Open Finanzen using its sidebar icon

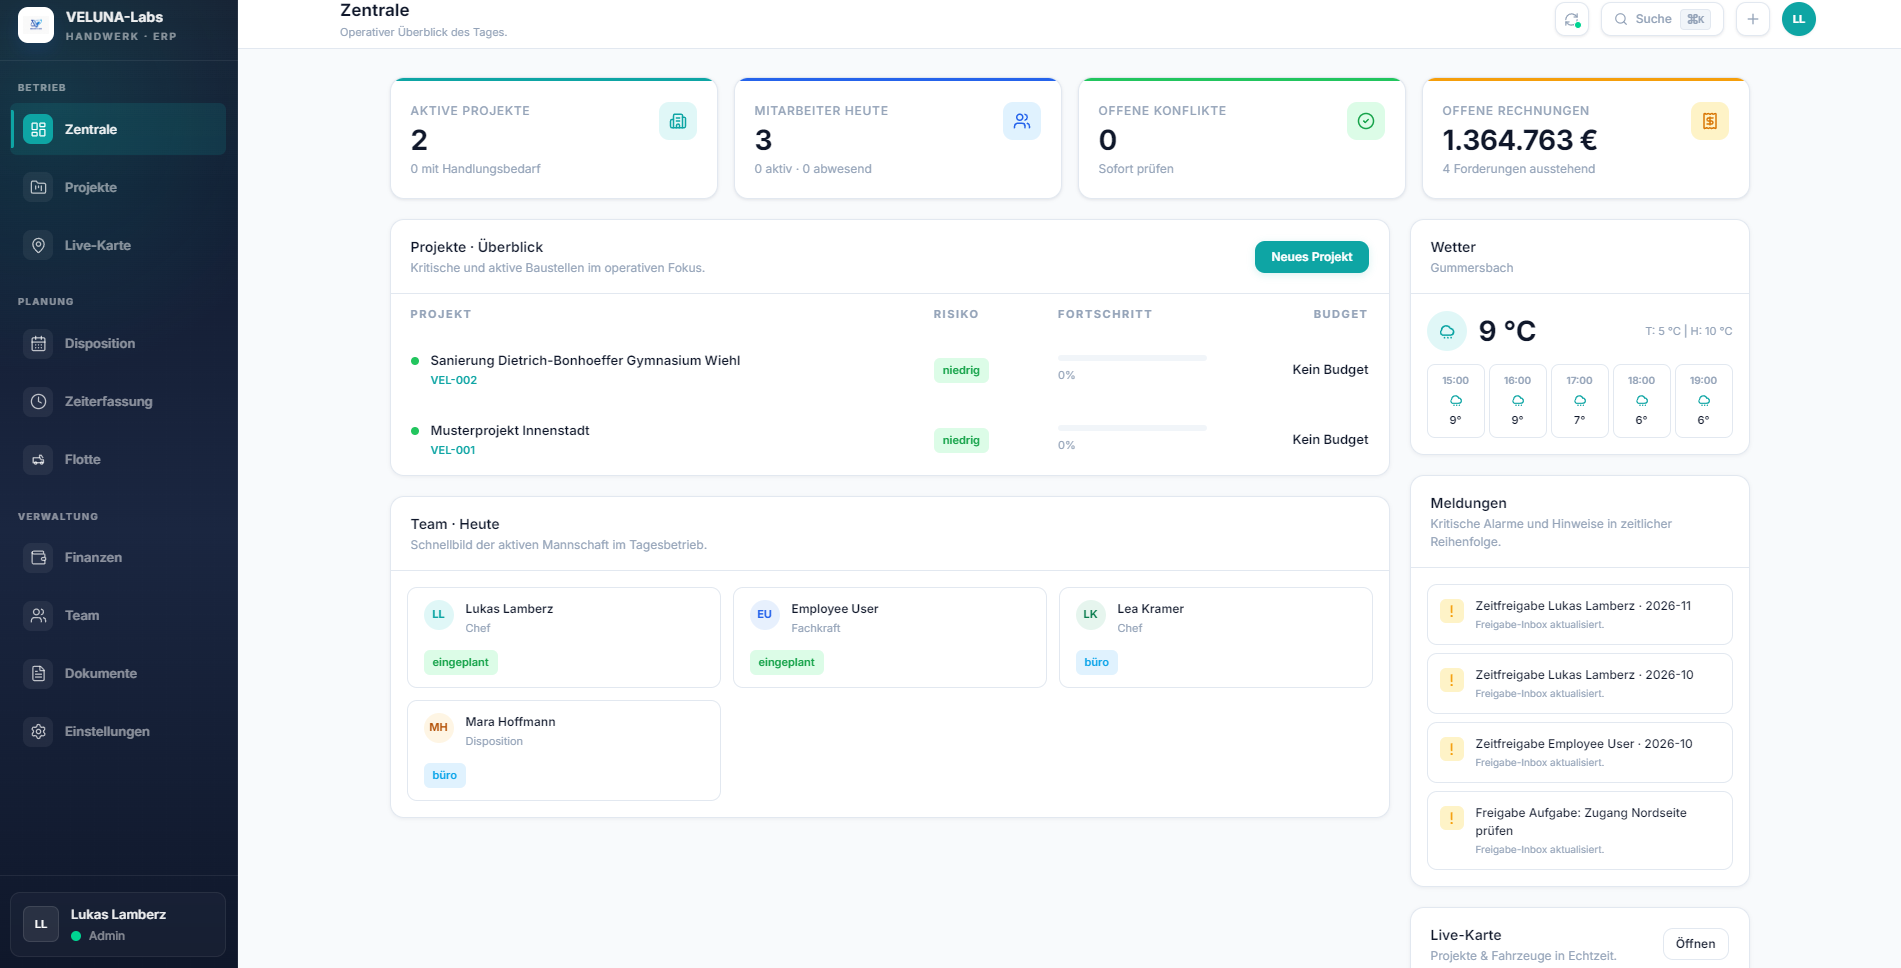(38, 557)
